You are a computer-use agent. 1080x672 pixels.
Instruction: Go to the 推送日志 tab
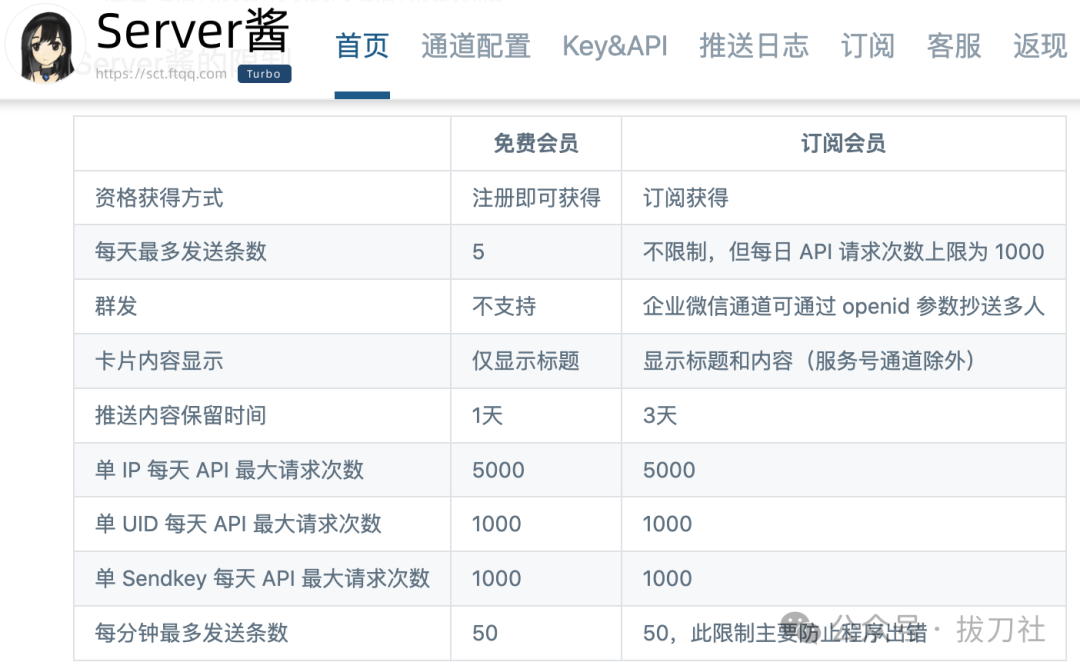click(754, 46)
